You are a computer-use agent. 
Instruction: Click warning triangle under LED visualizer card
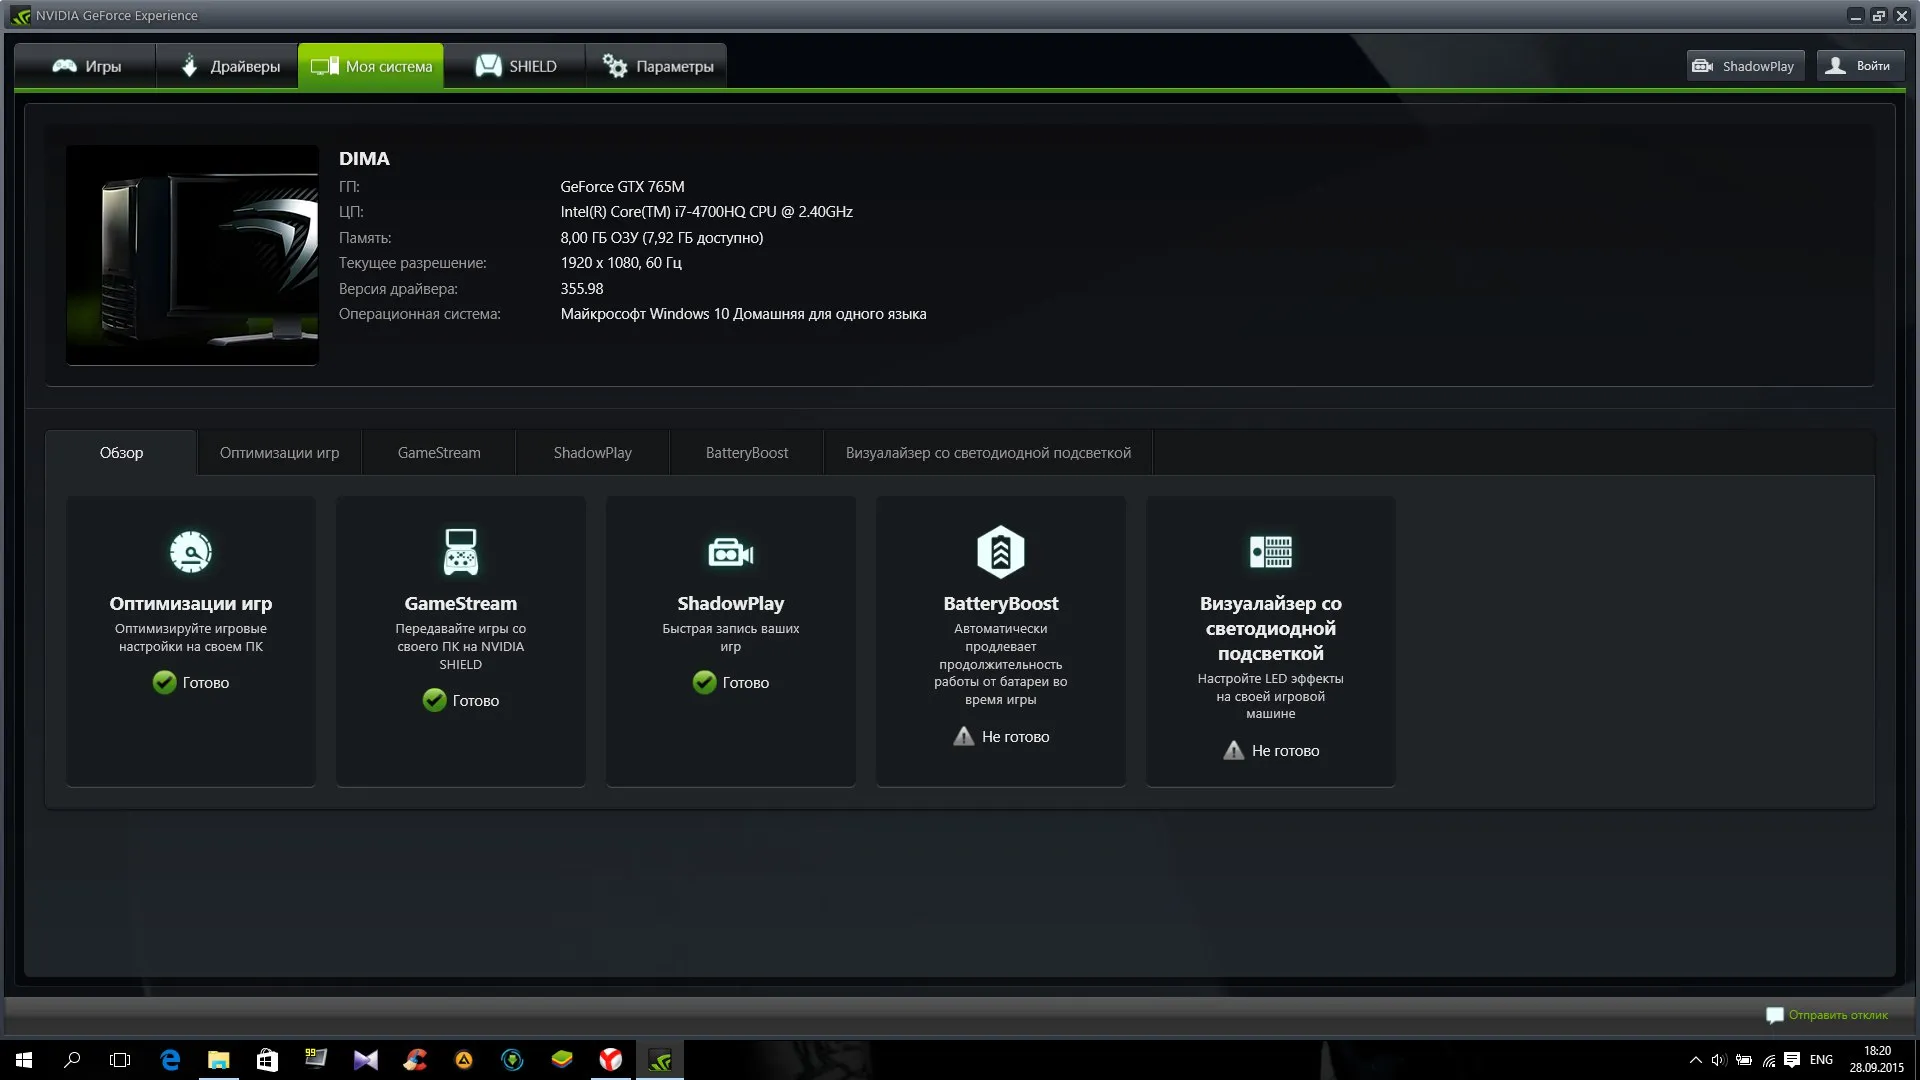point(1234,750)
